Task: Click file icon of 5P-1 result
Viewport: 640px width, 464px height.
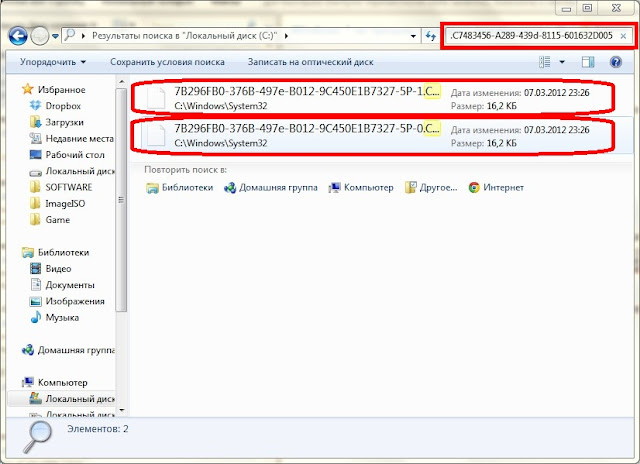Action: pos(156,98)
